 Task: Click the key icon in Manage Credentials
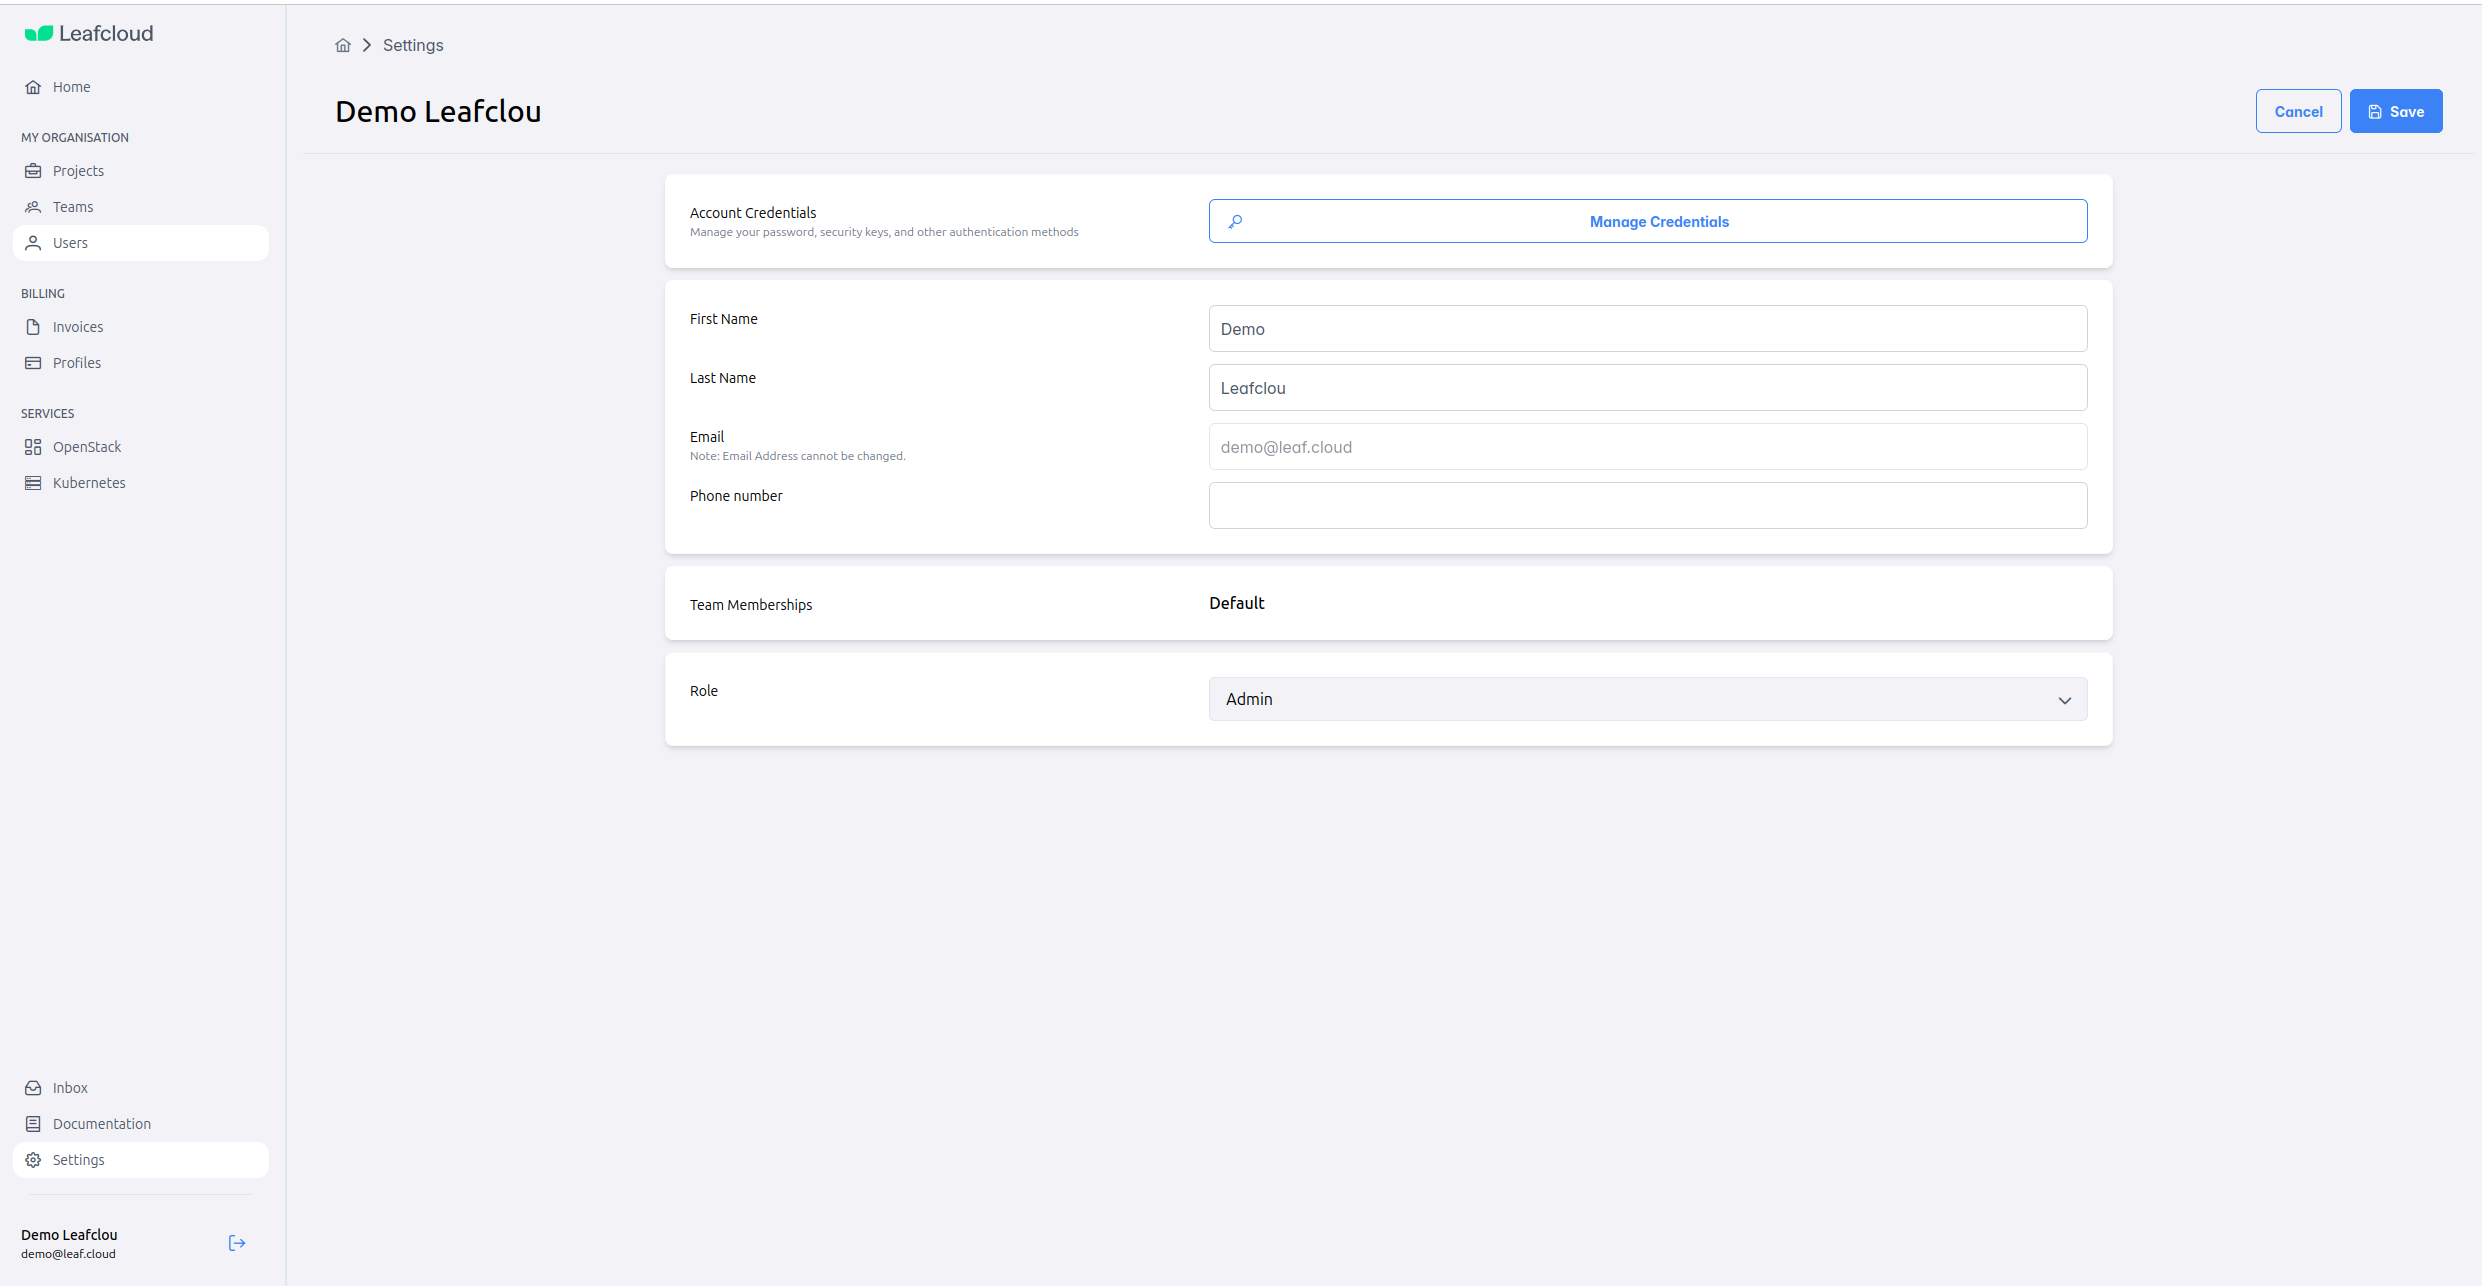(1236, 221)
